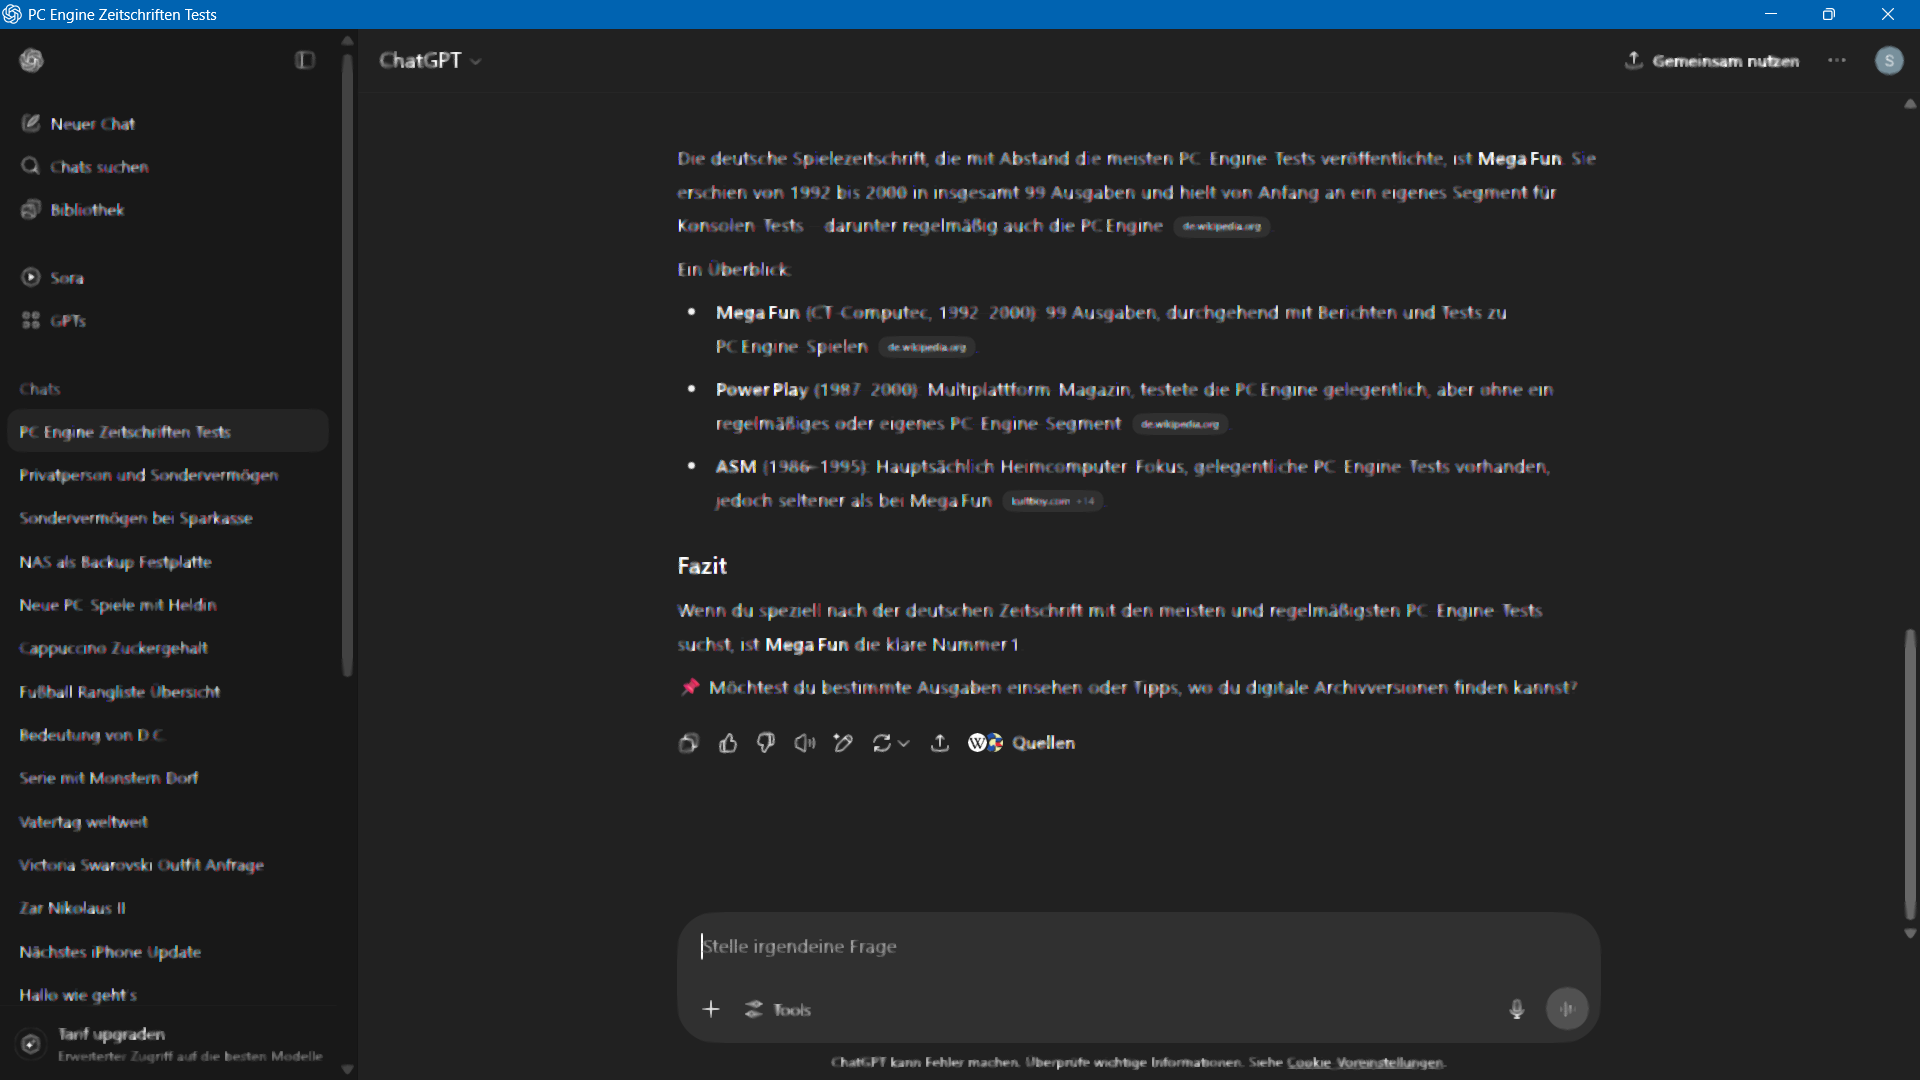Share the response via upload arrow icon
Image resolution: width=1920 pixels, height=1080 pixels.
point(940,743)
